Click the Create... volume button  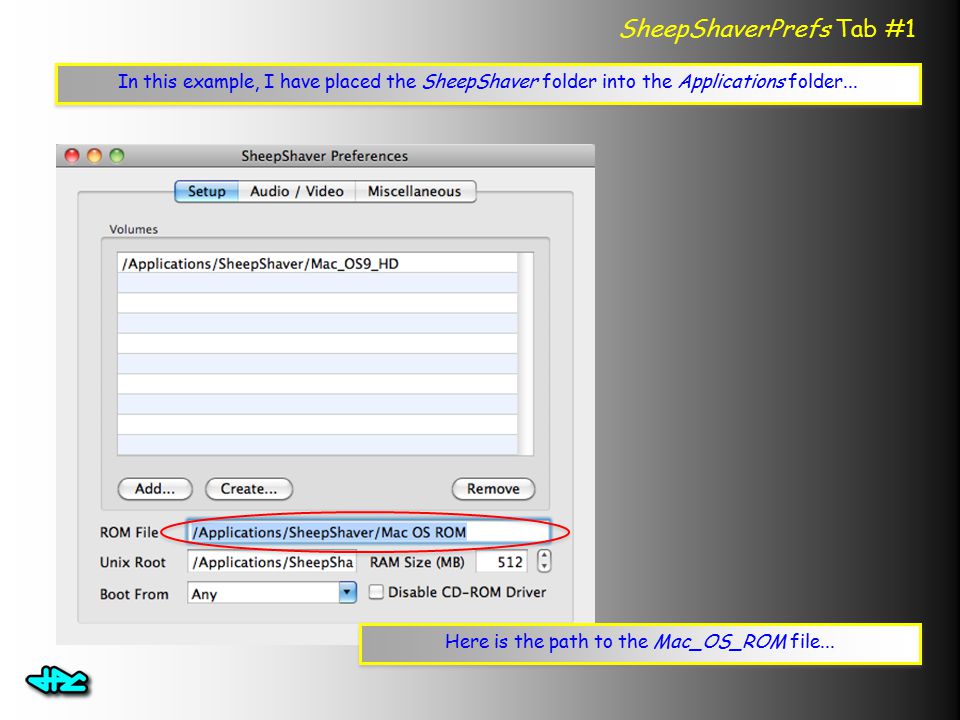coord(249,489)
